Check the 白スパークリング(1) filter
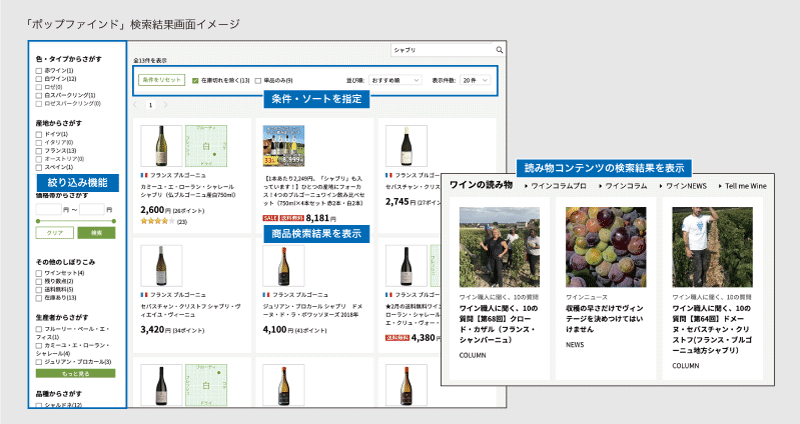The width and height of the screenshot is (800, 424). (x=39, y=95)
